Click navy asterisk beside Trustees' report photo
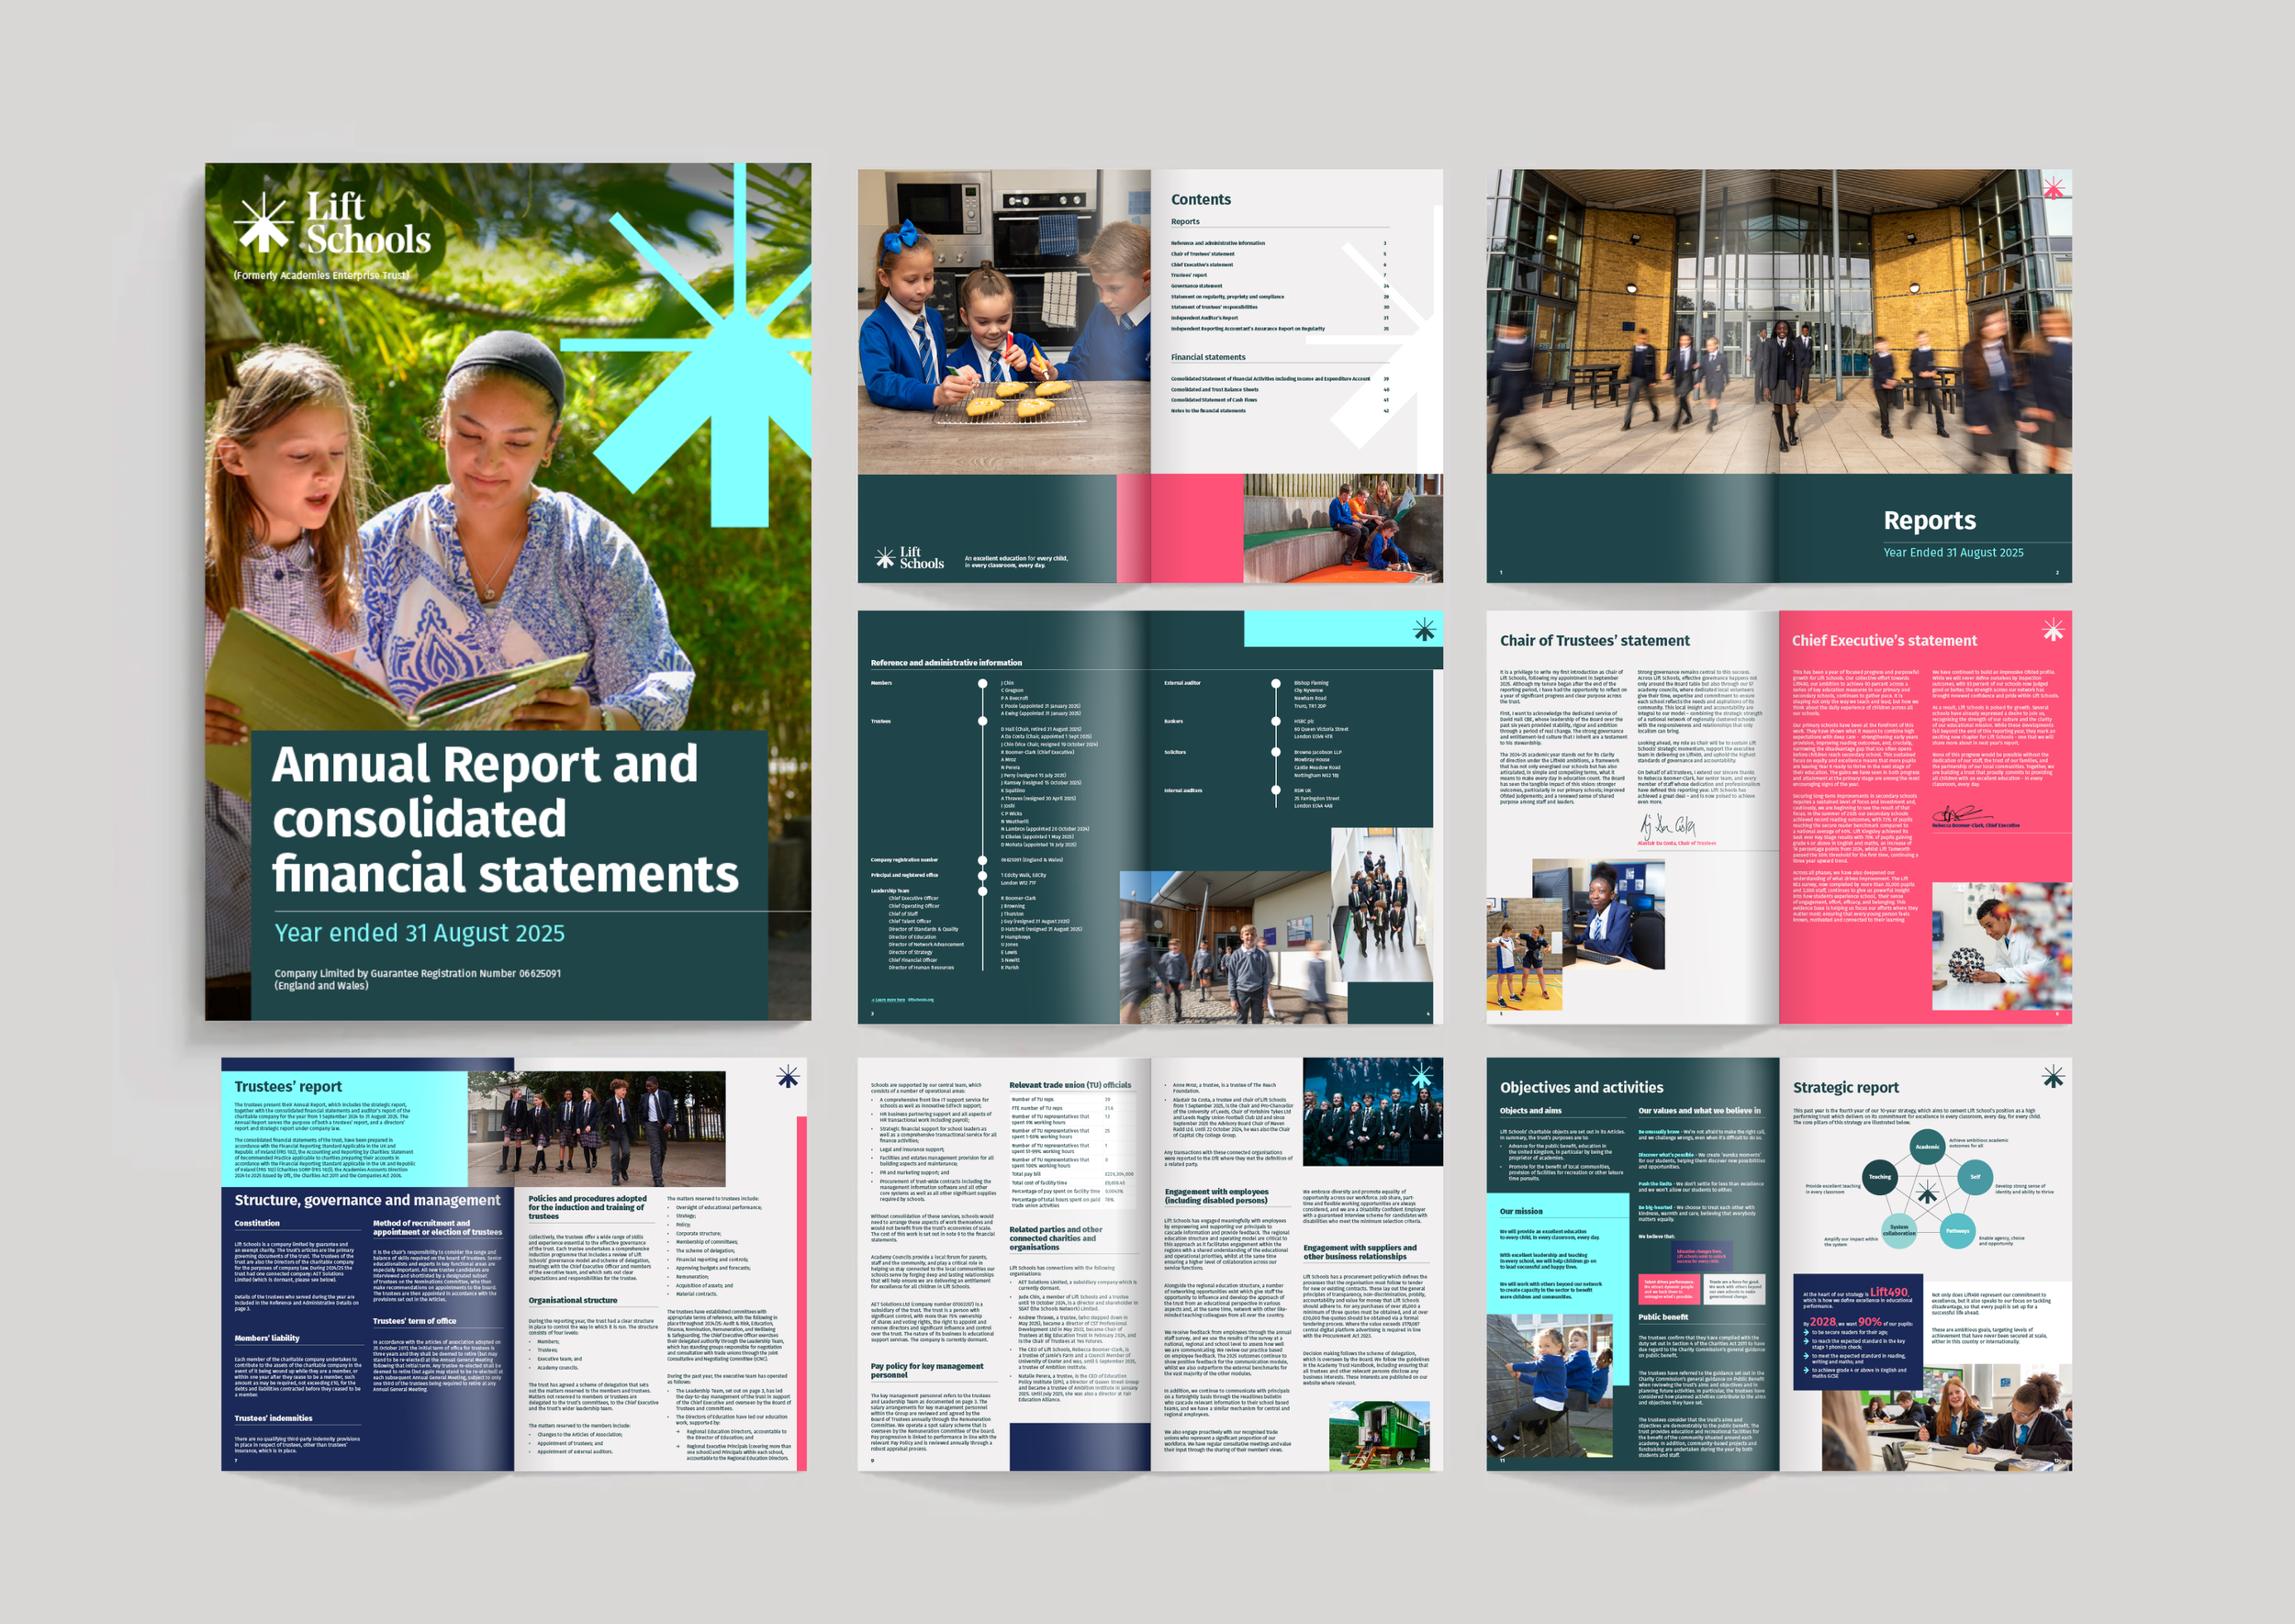Image resolution: width=2295 pixels, height=1624 pixels. pyautogui.click(x=788, y=1076)
